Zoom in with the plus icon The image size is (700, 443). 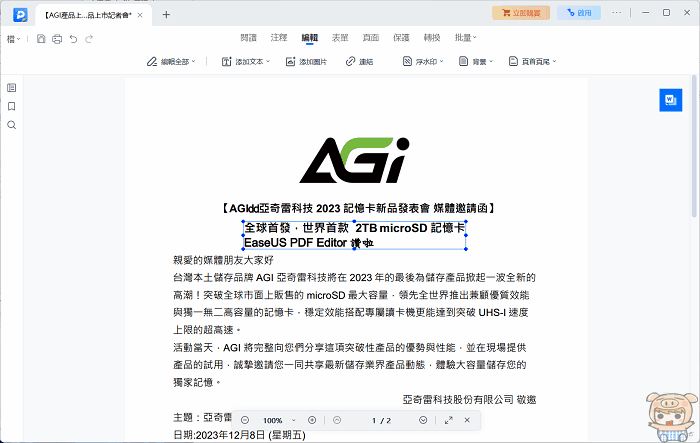(312, 420)
